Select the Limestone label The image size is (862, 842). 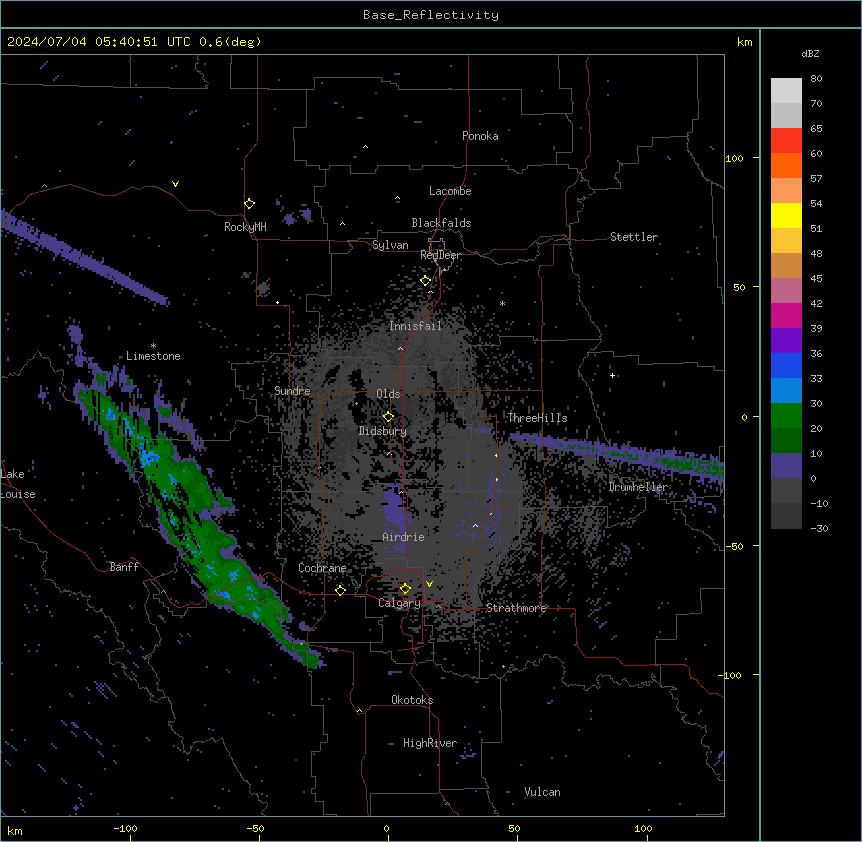[x=153, y=356]
